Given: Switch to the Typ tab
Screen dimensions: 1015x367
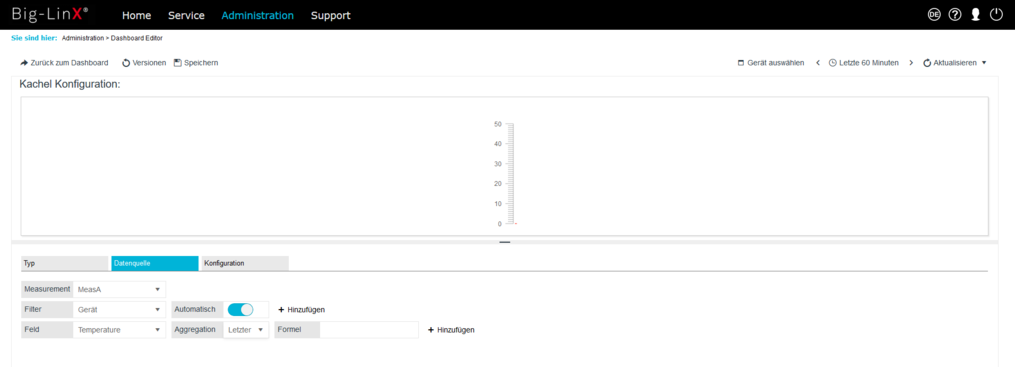Looking at the screenshot, I should (x=64, y=263).
